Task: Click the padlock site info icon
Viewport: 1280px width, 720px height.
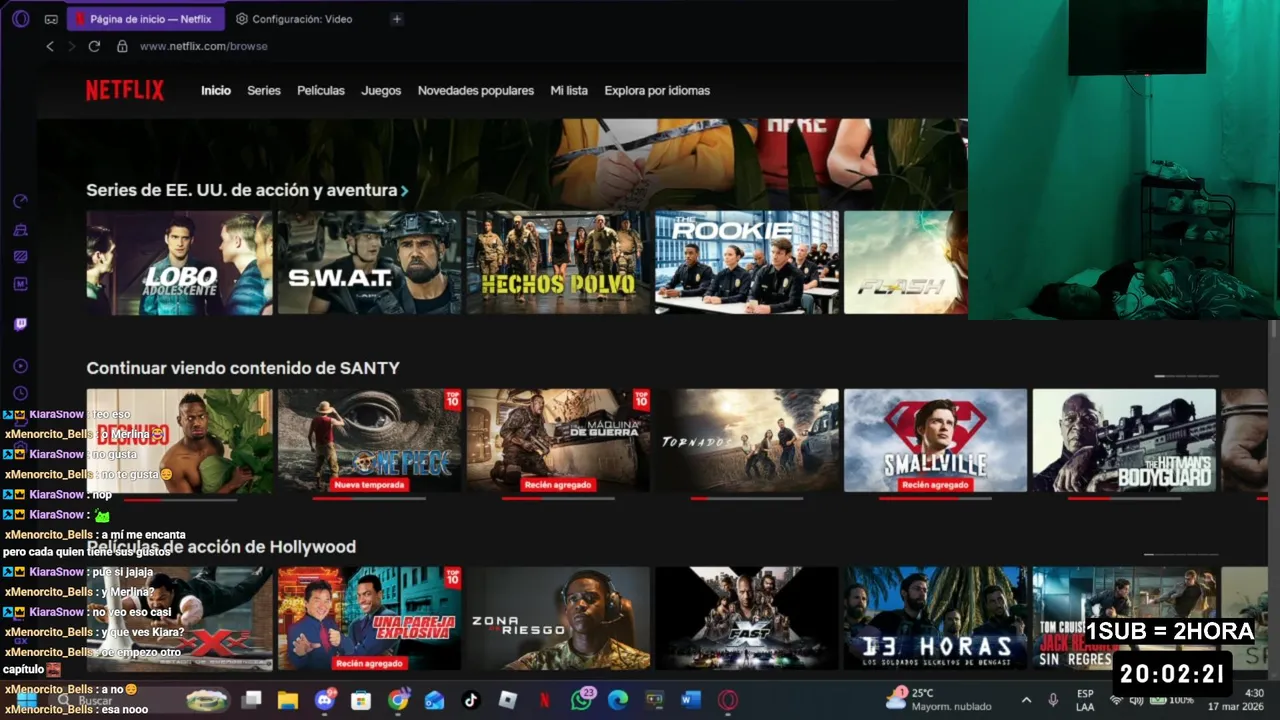Action: coord(122,46)
